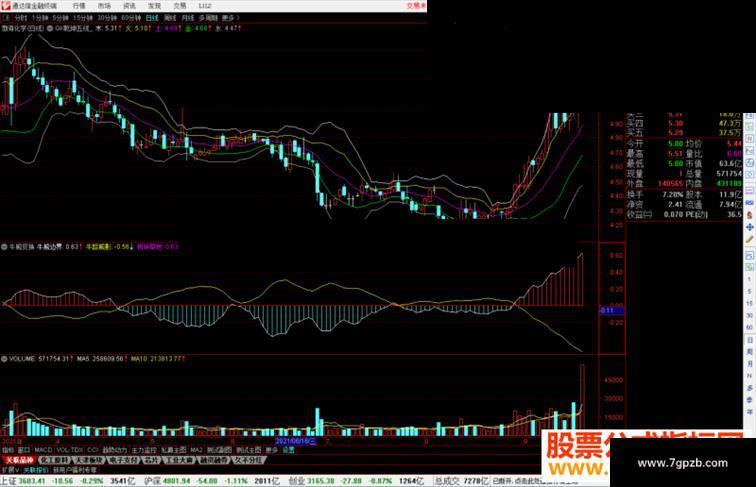This screenshot has height=487, width=756.
Task: Apply the VOL-TDX indicator tab
Action: point(69,449)
